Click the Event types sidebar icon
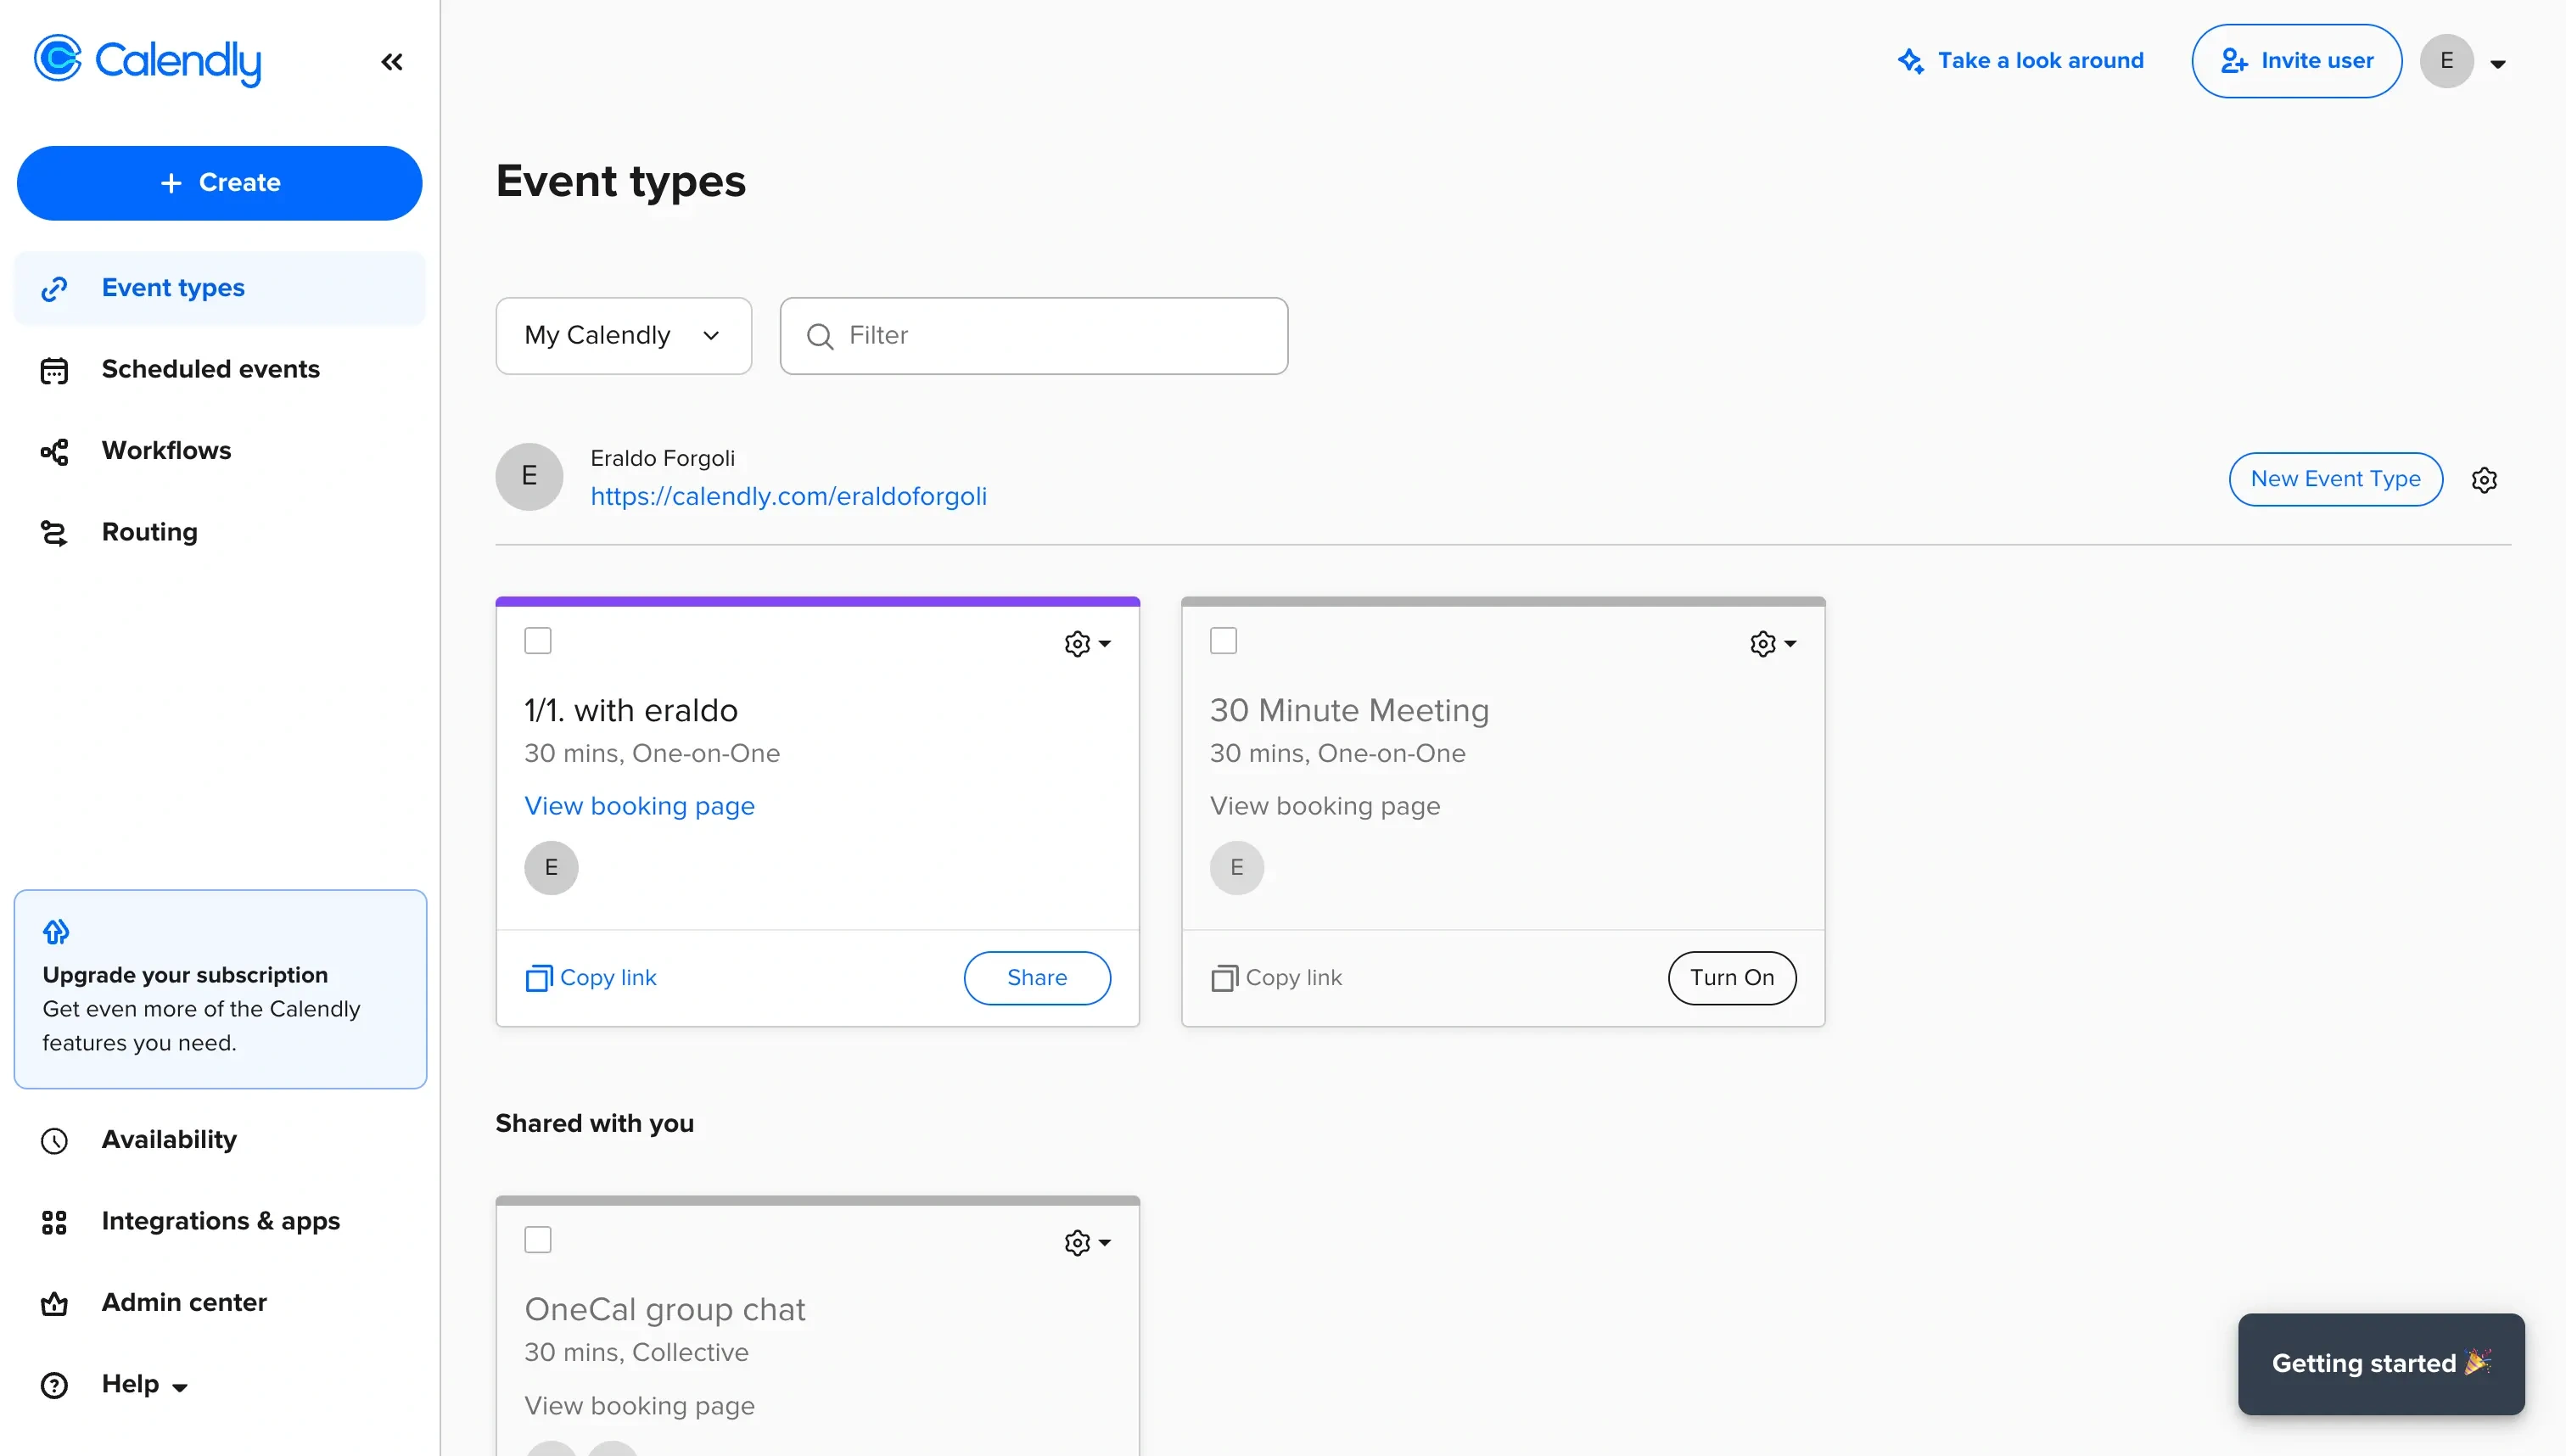The width and height of the screenshot is (2566, 1456). [54, 288]
